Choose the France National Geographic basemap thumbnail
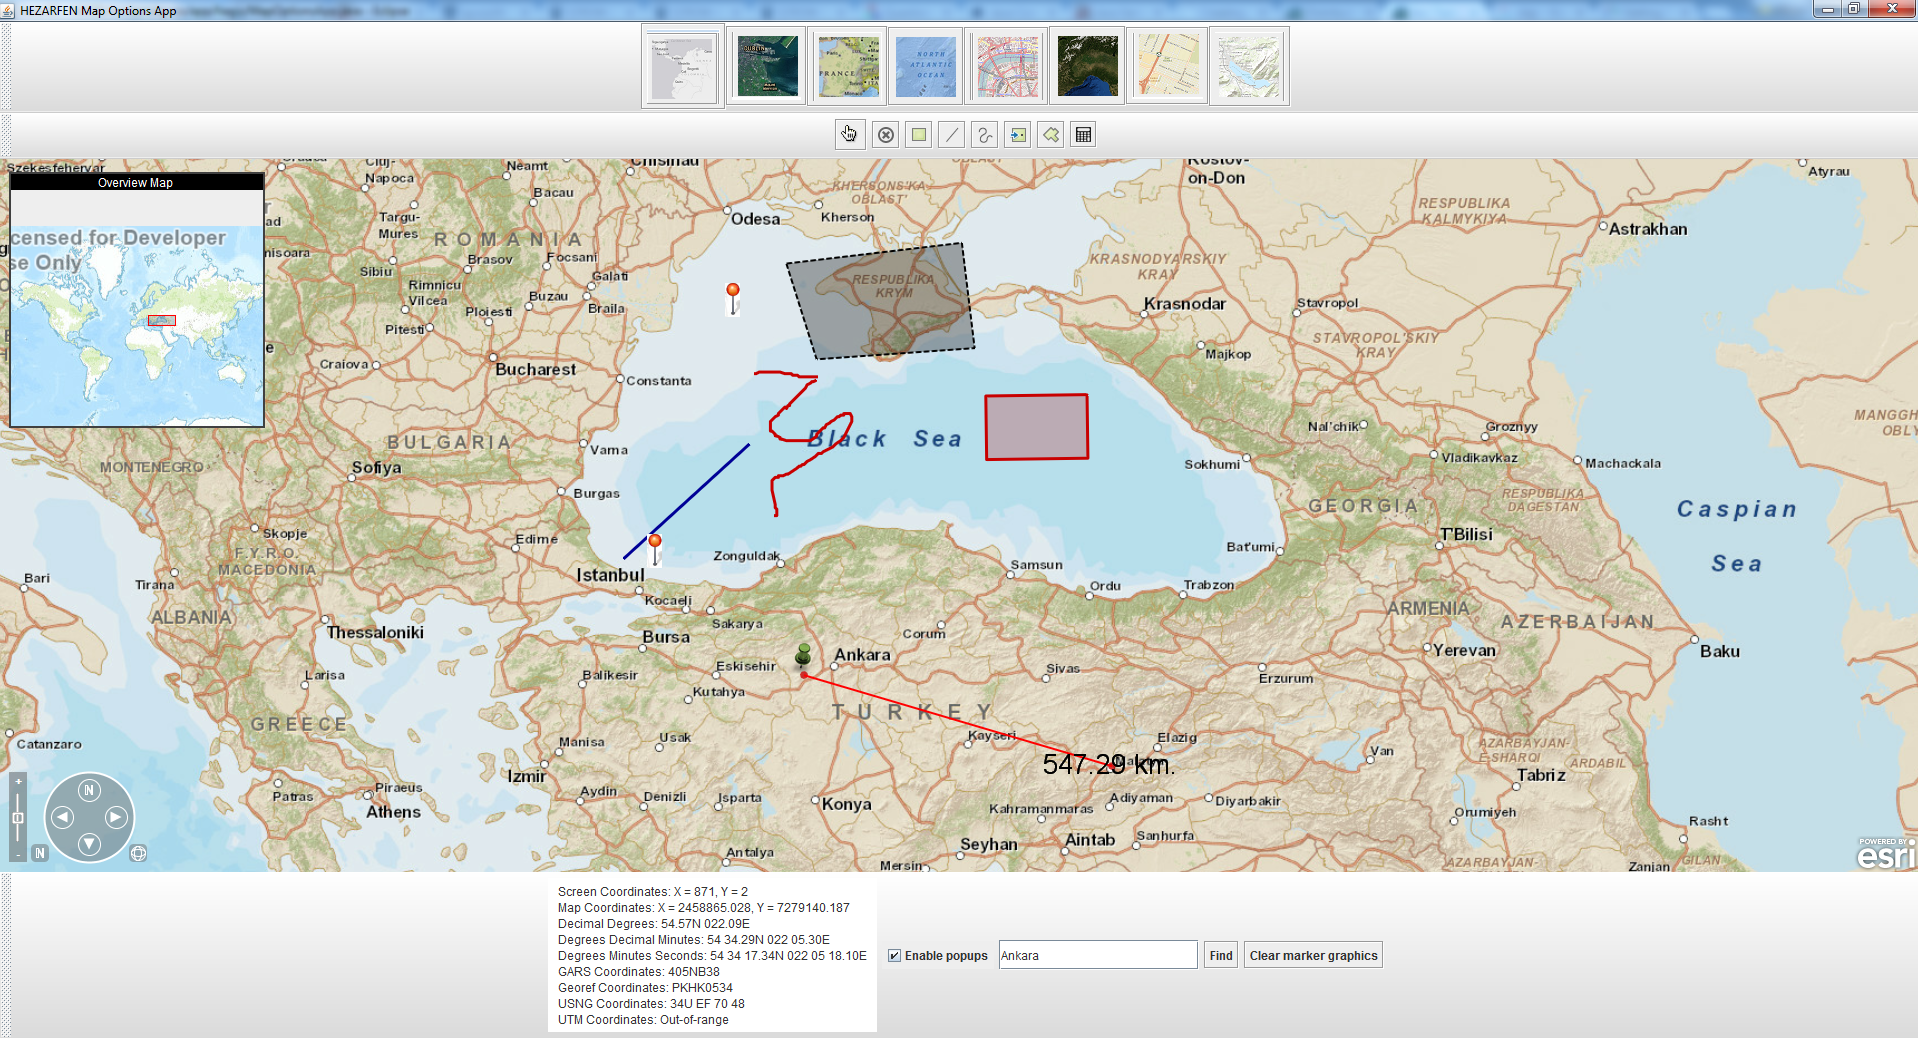Image resolution: width=1918 pixels, height=1038 pixels. (848, 66)
